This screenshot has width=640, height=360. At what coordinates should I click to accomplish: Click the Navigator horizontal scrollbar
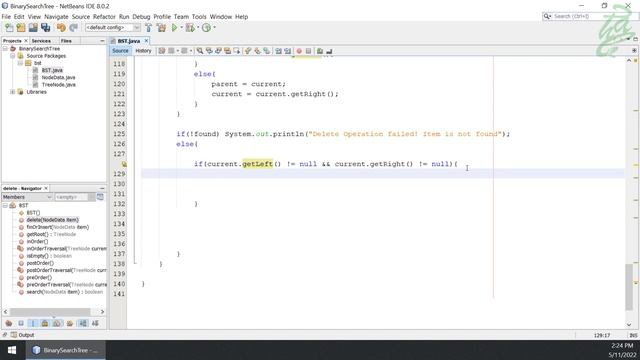click(50, 312)
